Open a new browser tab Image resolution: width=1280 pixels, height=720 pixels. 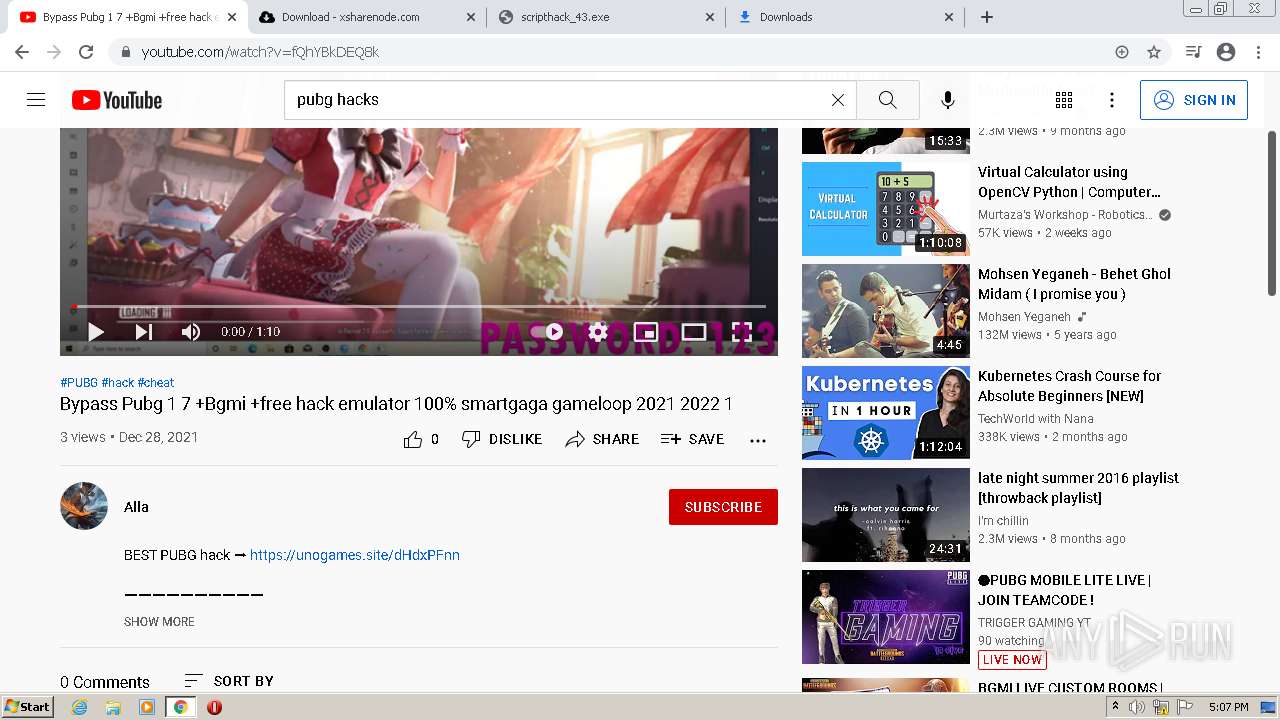tap(987, 17)
